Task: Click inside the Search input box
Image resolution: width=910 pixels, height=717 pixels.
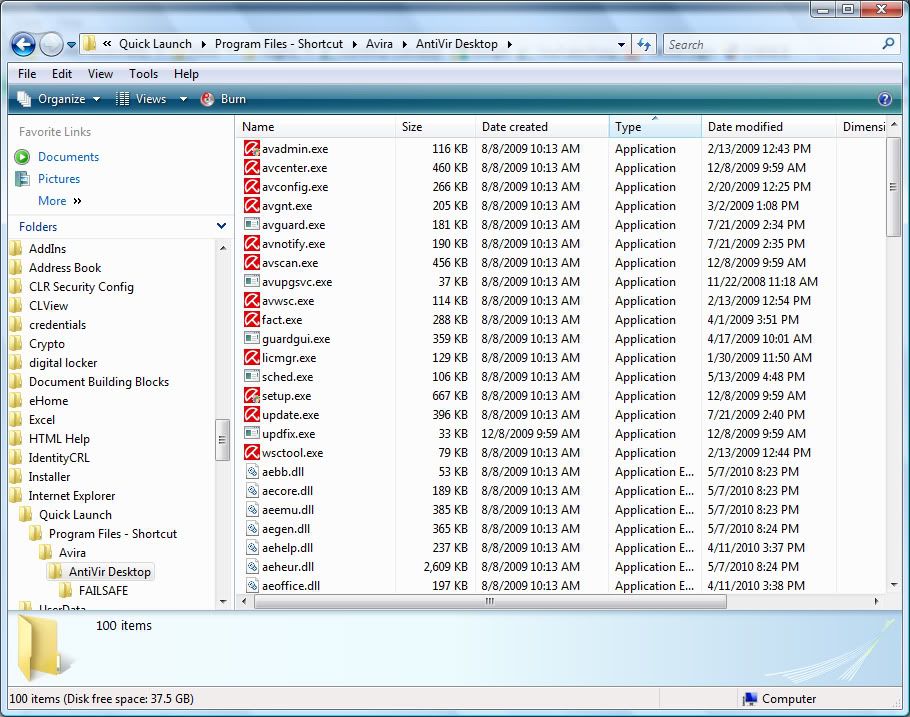Action: coord(770,44)
